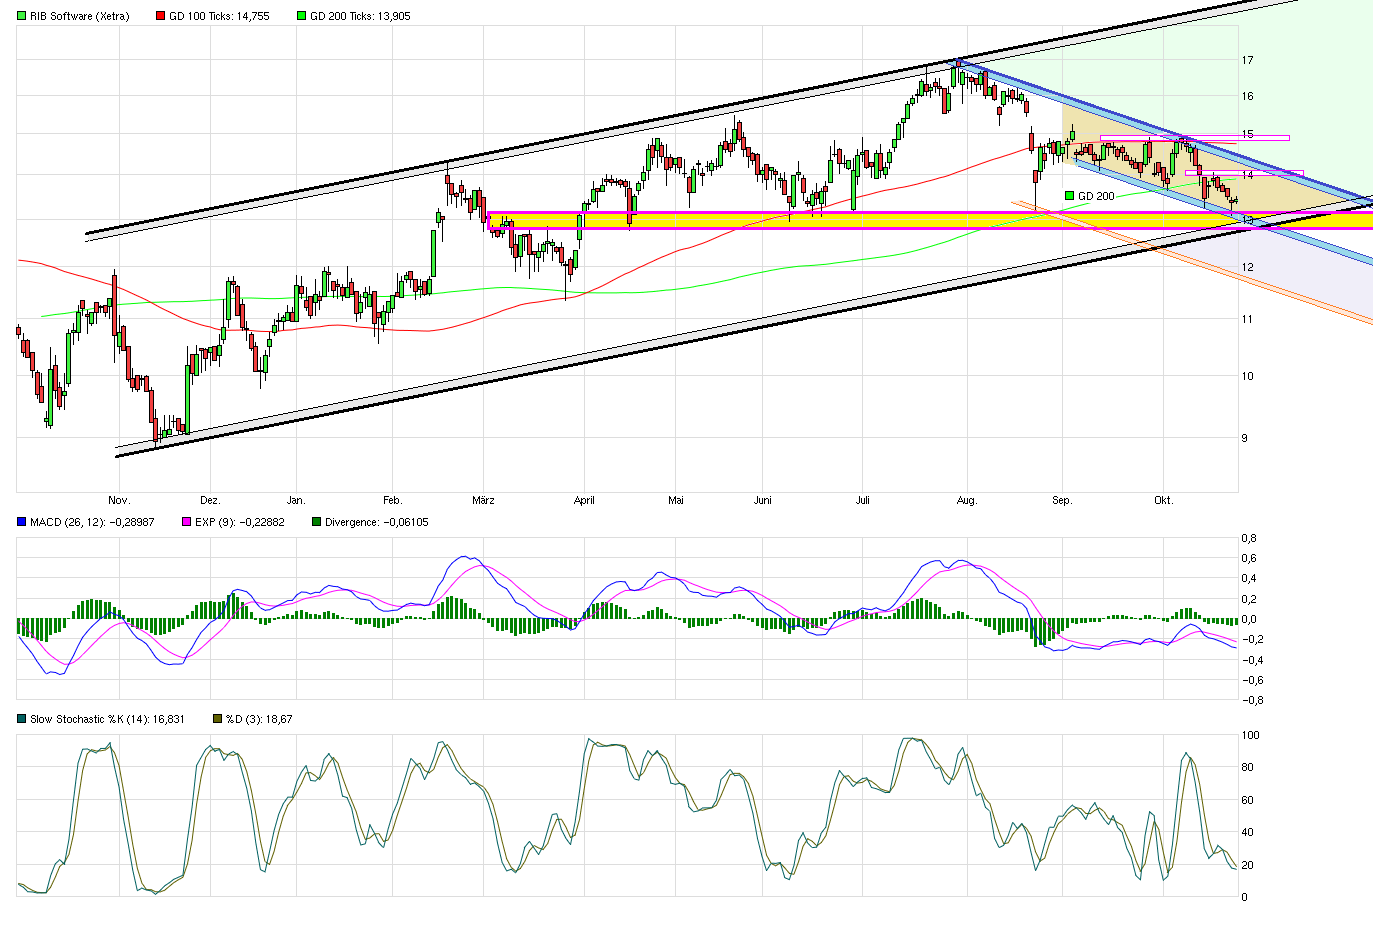Click the green GD 200 Ticks legend swatch

click(302, 16)
